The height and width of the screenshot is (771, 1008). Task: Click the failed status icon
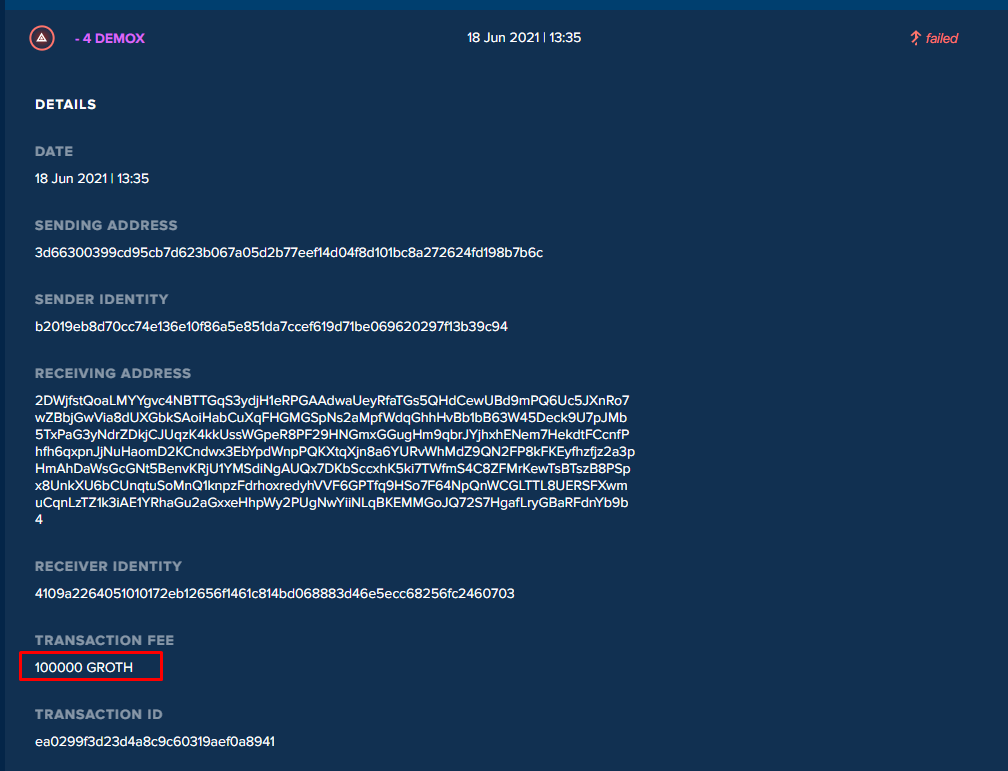[x=916, y=37]
